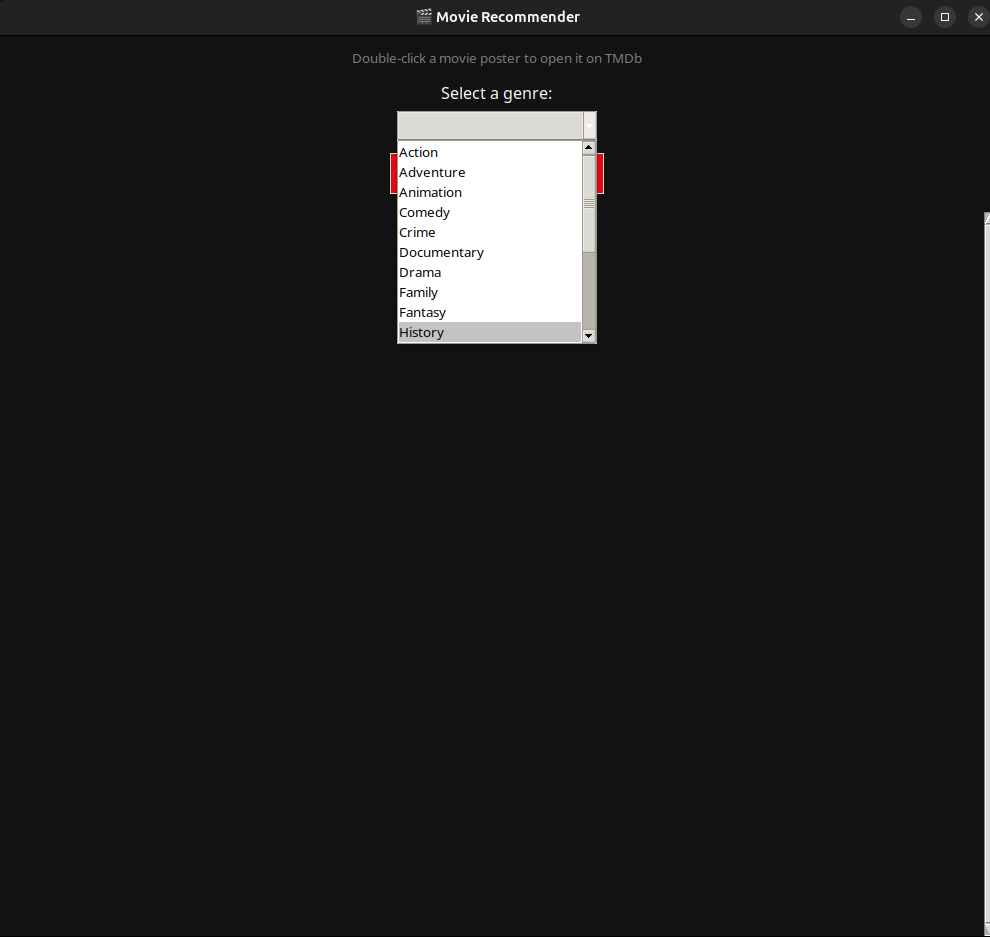Close the Movie Recommender window
The image size is (990, 937).
[979, 17]
